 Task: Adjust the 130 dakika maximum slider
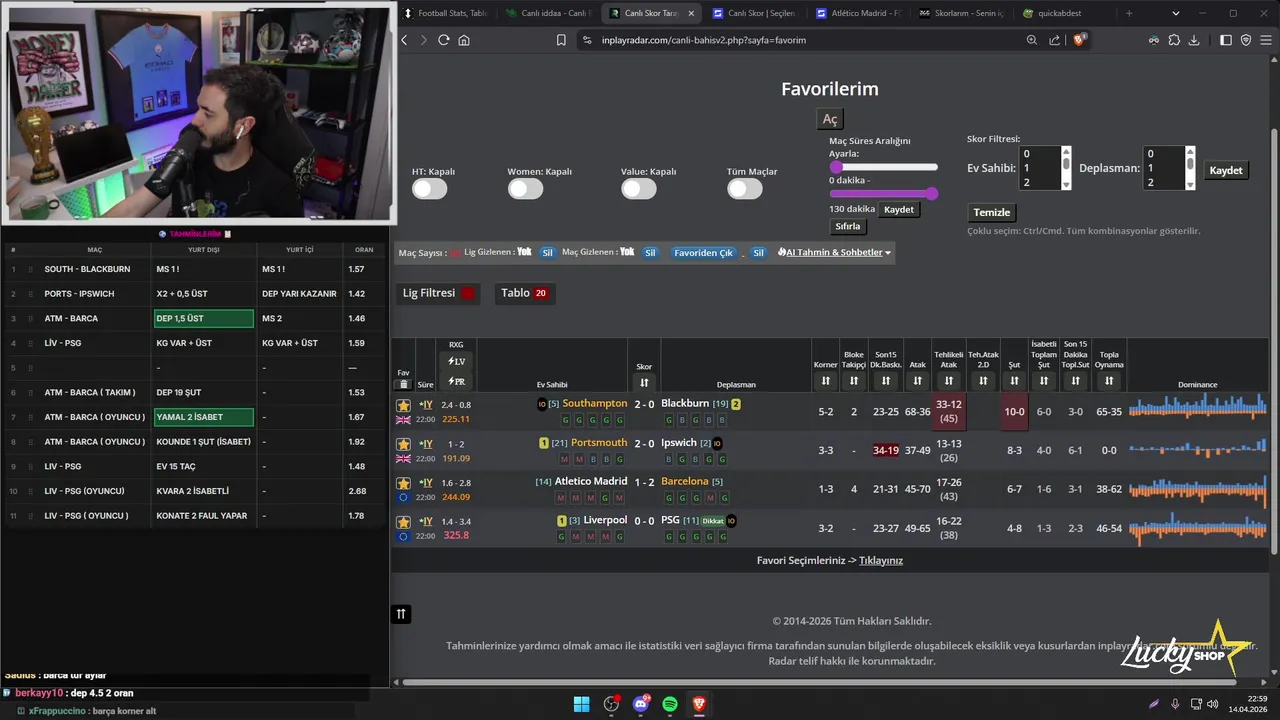932,194
